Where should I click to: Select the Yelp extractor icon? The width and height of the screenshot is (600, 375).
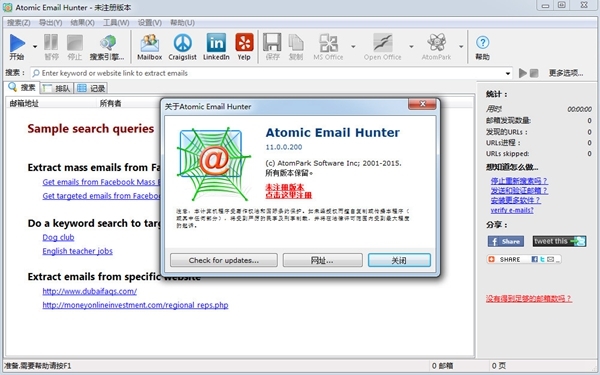tap(244, 42)
